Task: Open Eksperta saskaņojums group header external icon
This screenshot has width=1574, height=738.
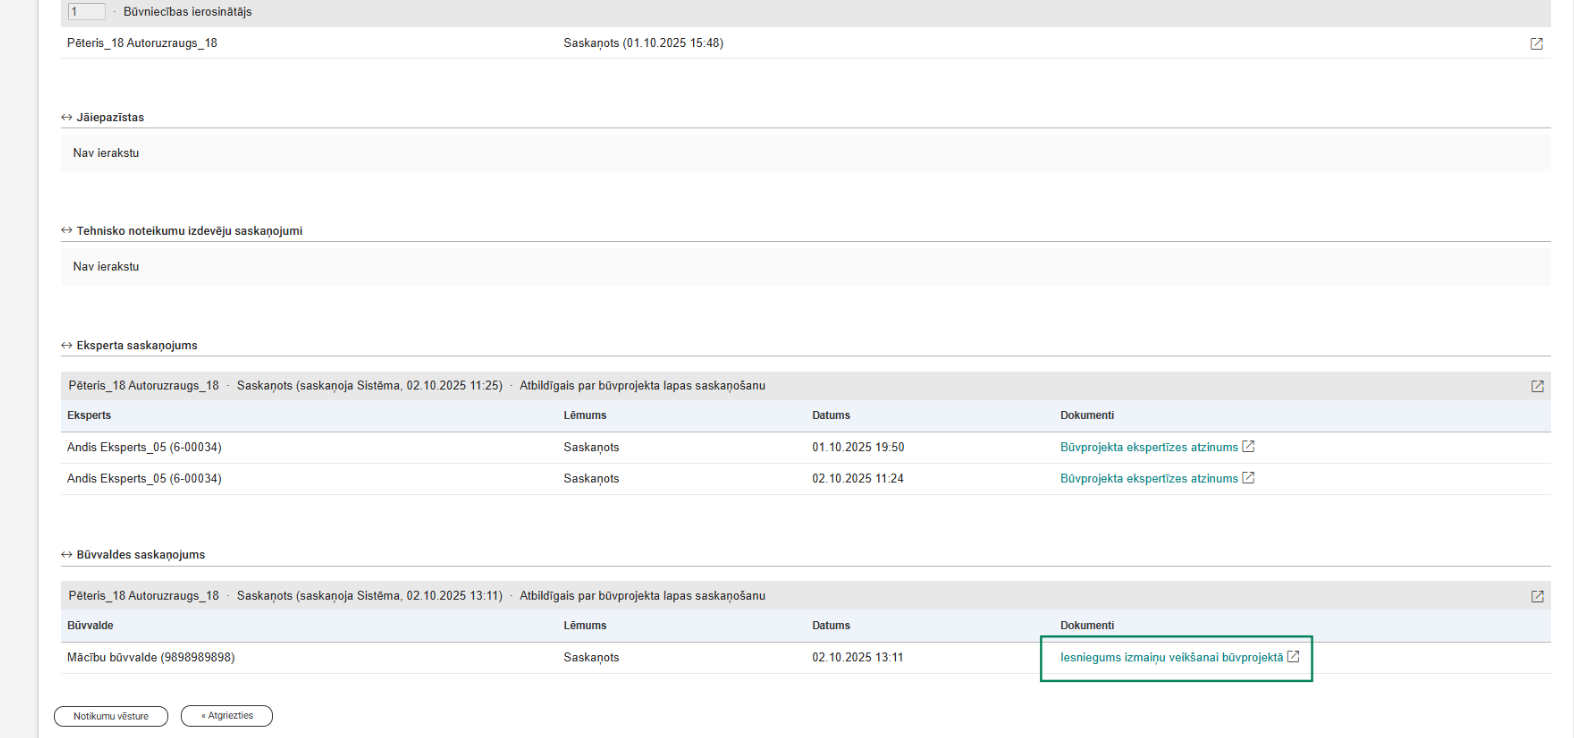Action: point(1537,386)
